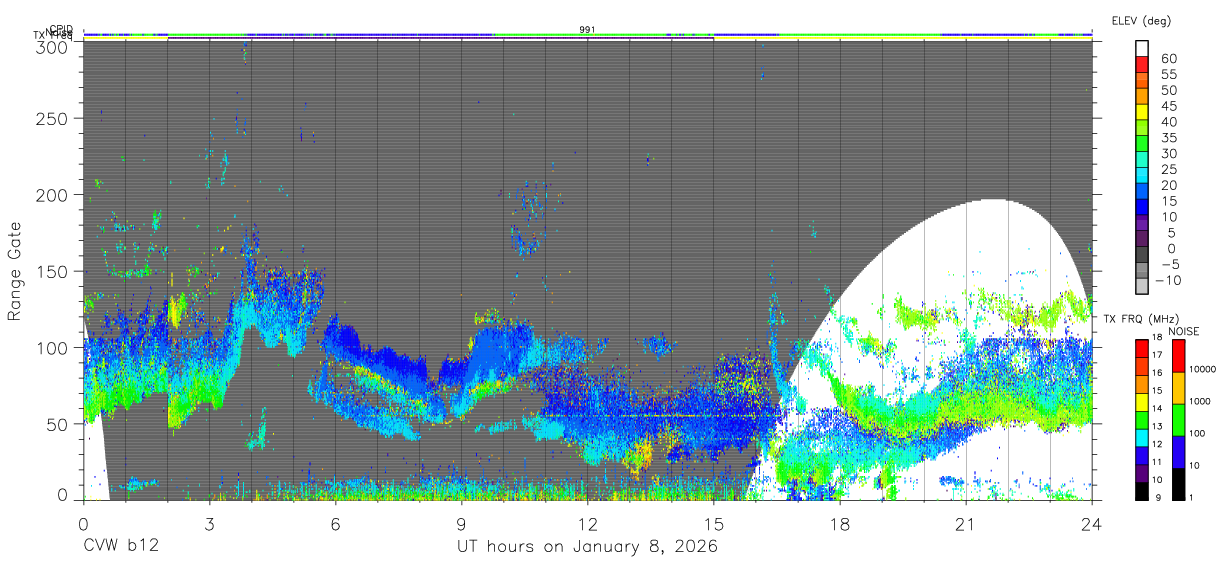Click the "15" UT hour axis label
The image size is (1228, 567).
click(x=713, y=524)
